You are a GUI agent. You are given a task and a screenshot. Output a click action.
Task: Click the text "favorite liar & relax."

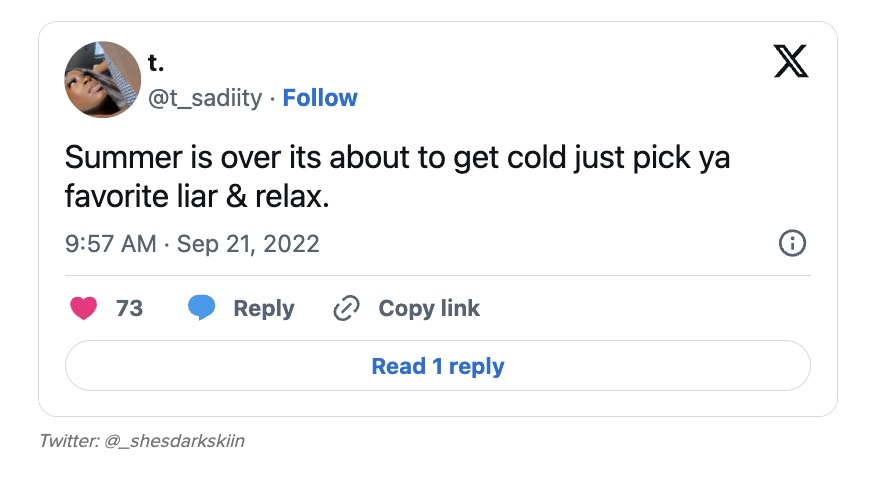click(x=196, y=196)
